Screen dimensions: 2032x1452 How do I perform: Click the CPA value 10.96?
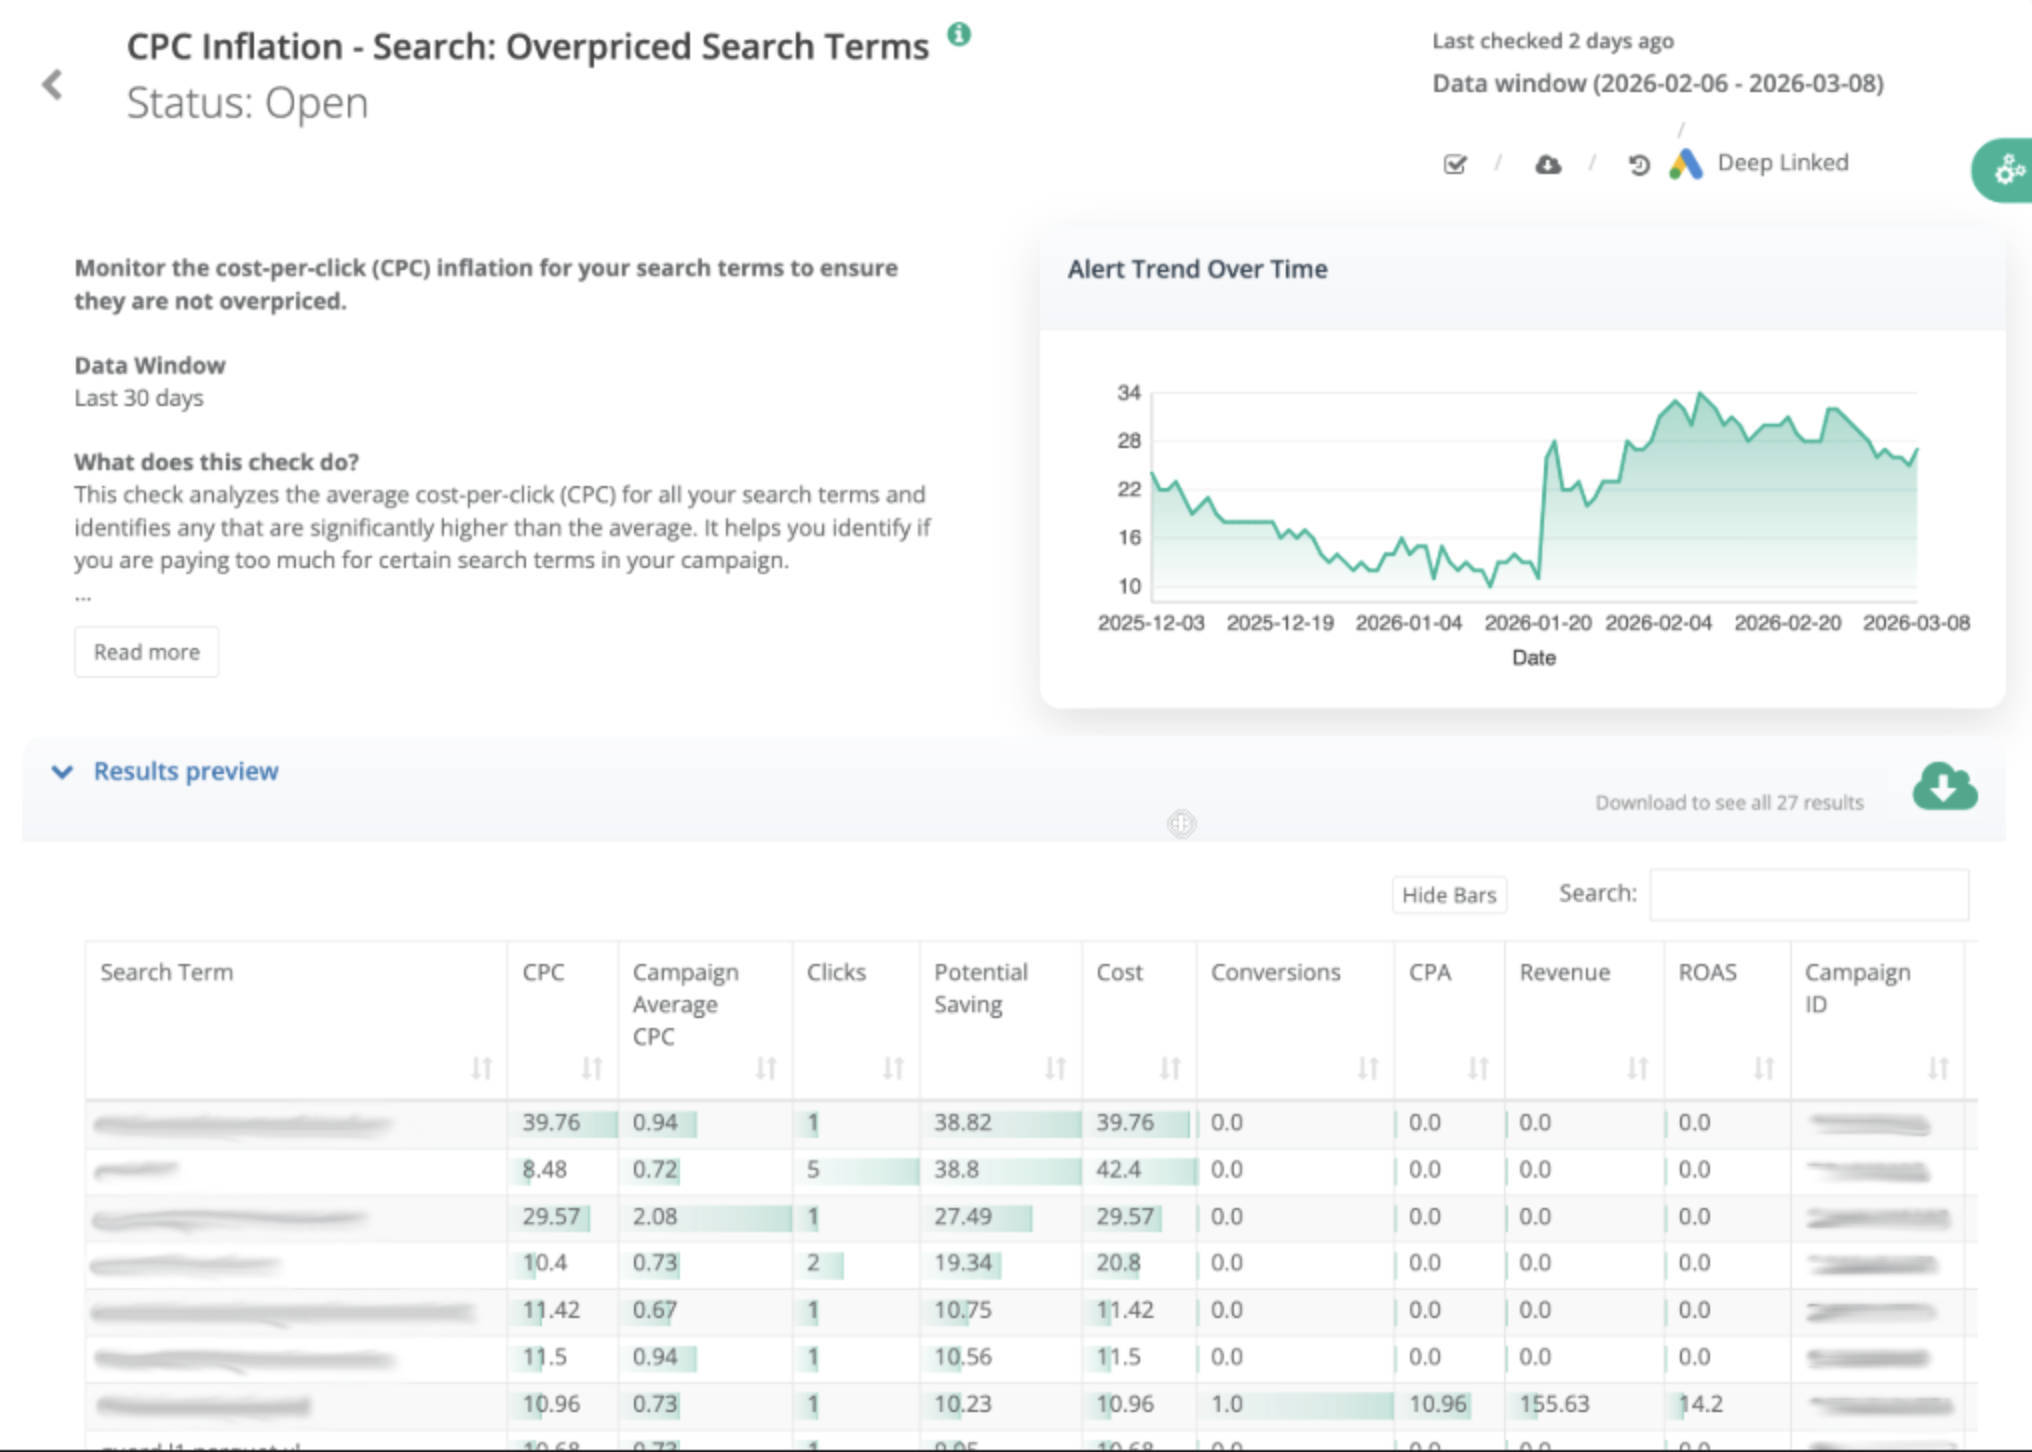coord(1437,1404)
